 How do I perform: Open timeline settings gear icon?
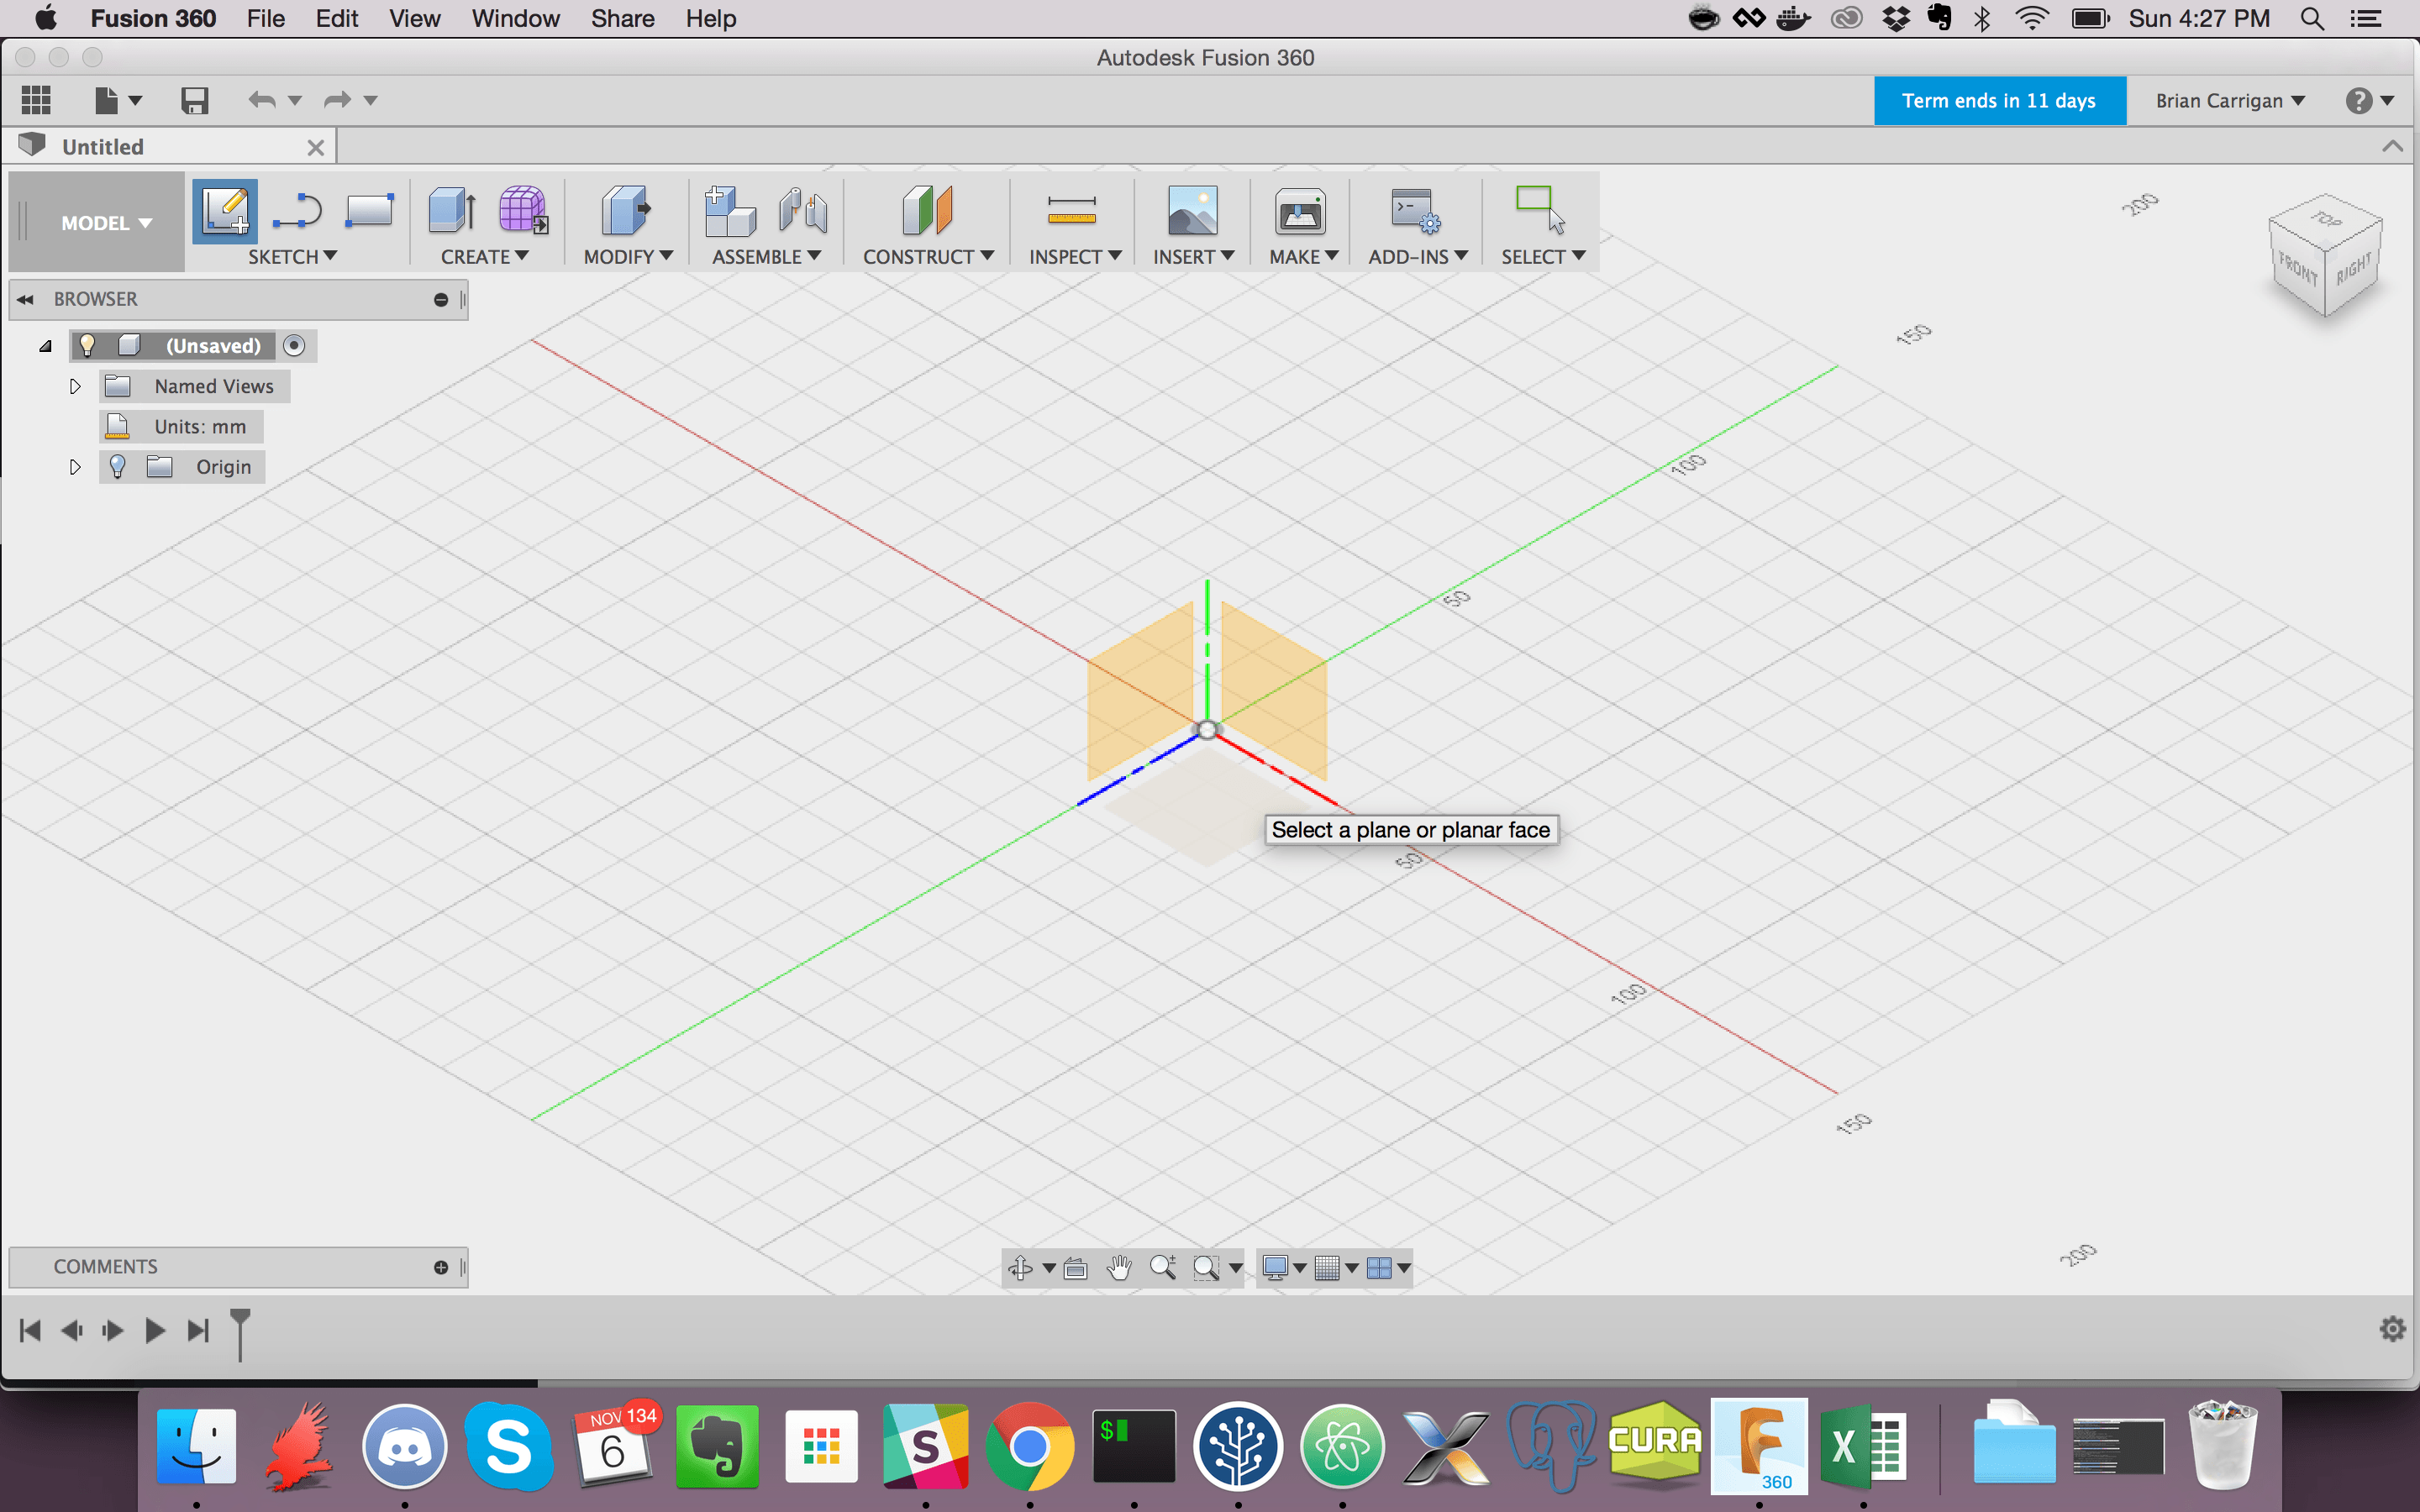point(2393,1328)
